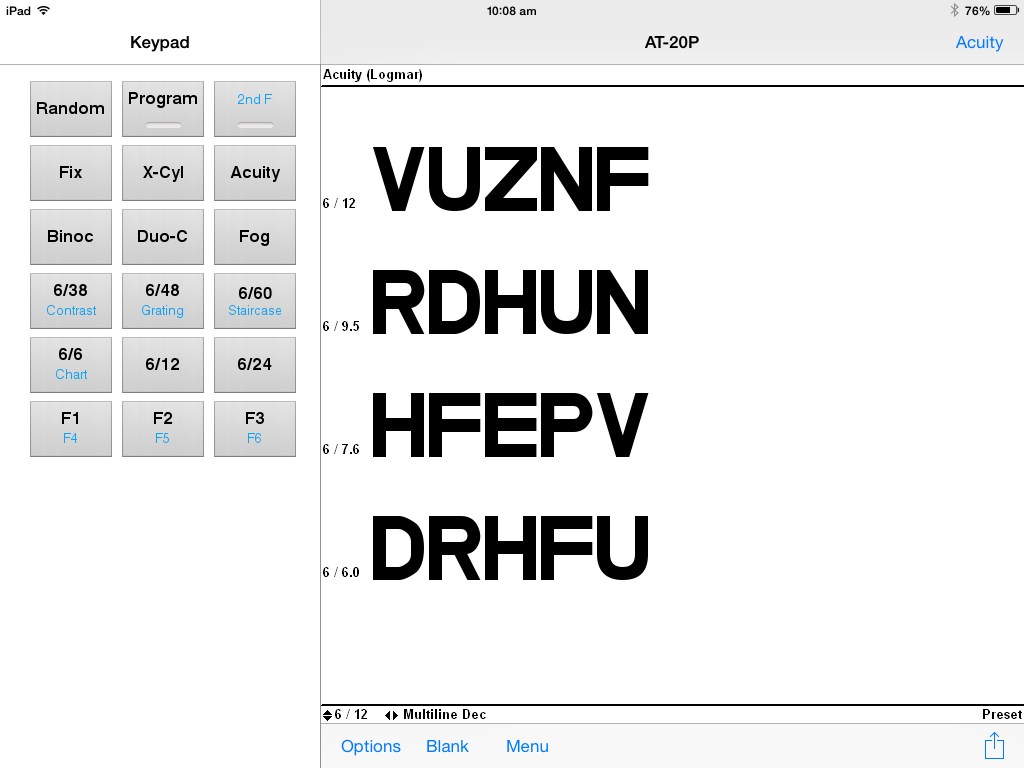
Task: Tap the Keypad panel title
Action: coord(160,42)
